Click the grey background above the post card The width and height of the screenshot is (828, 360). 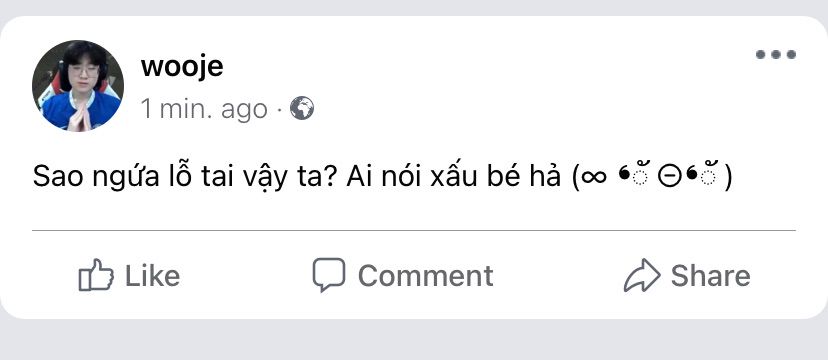click(x=414, y=7)
